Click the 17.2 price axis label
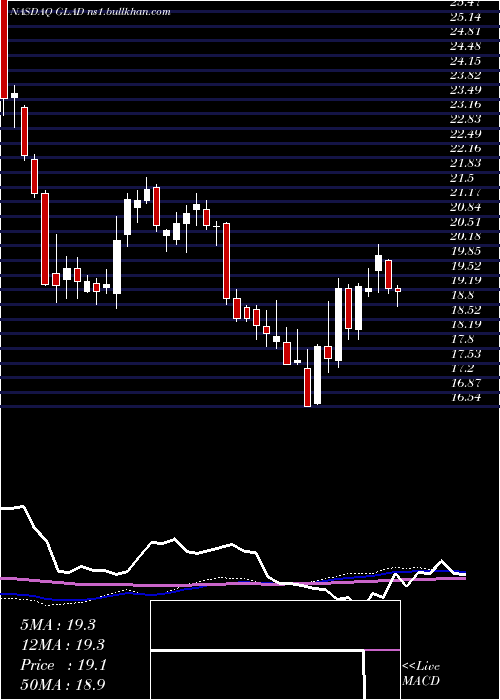This screenshot has height=700, width=500. [462, 368]
